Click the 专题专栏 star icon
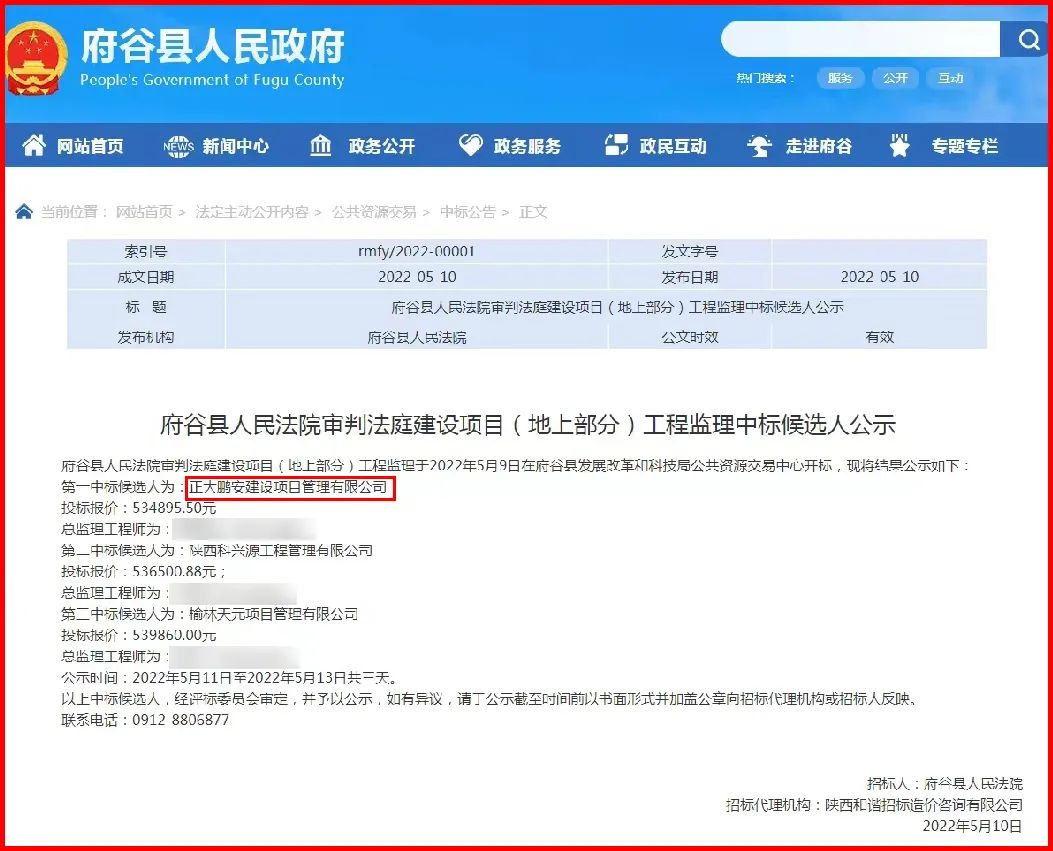The image size is (1053, 851). (x=900, y=146)
